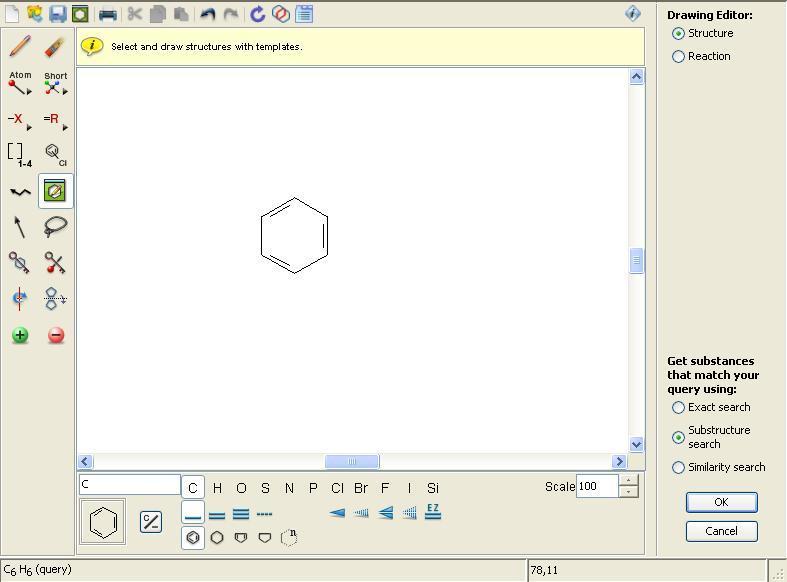Pick the C atom element
Image resolution: width=787 pixels, height=582 pixels.
[x=193, y=488]
